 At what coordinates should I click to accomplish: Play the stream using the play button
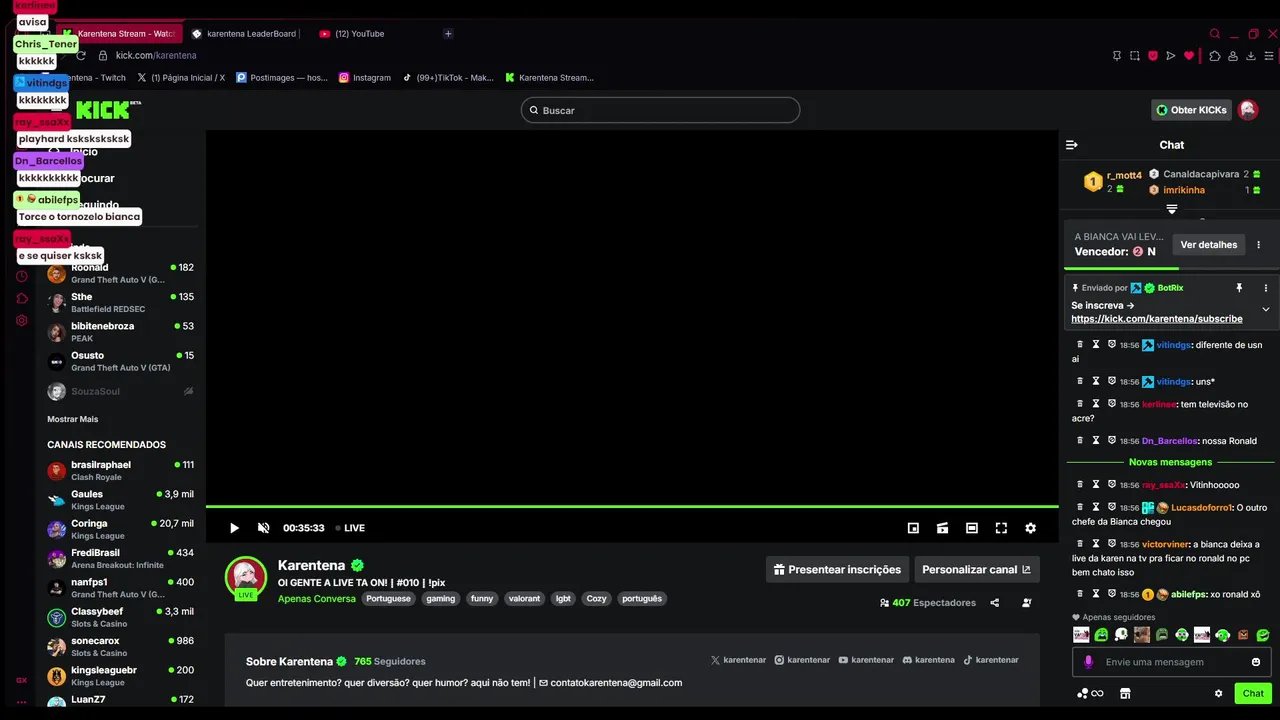234,528
